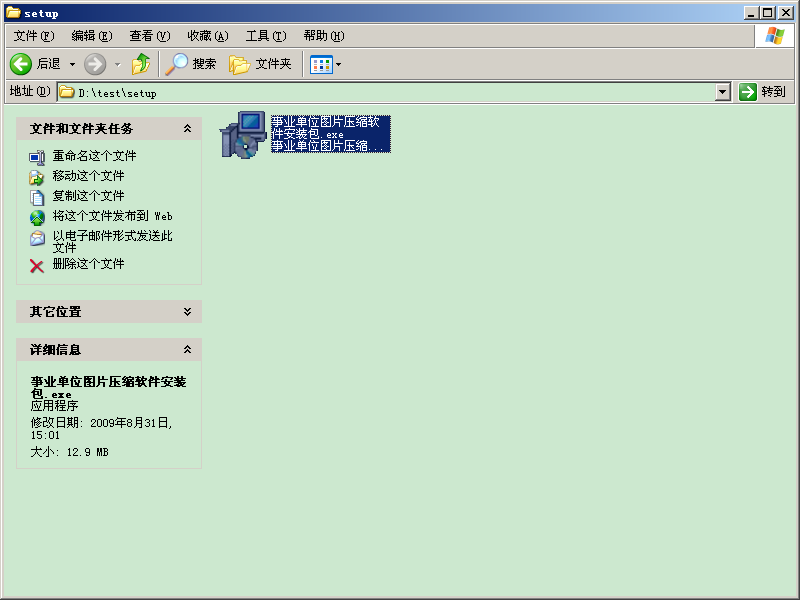Click the 大小: 12.9 MB detail text
This screenshot has width=800, height=600.
(x=69, y=452)
